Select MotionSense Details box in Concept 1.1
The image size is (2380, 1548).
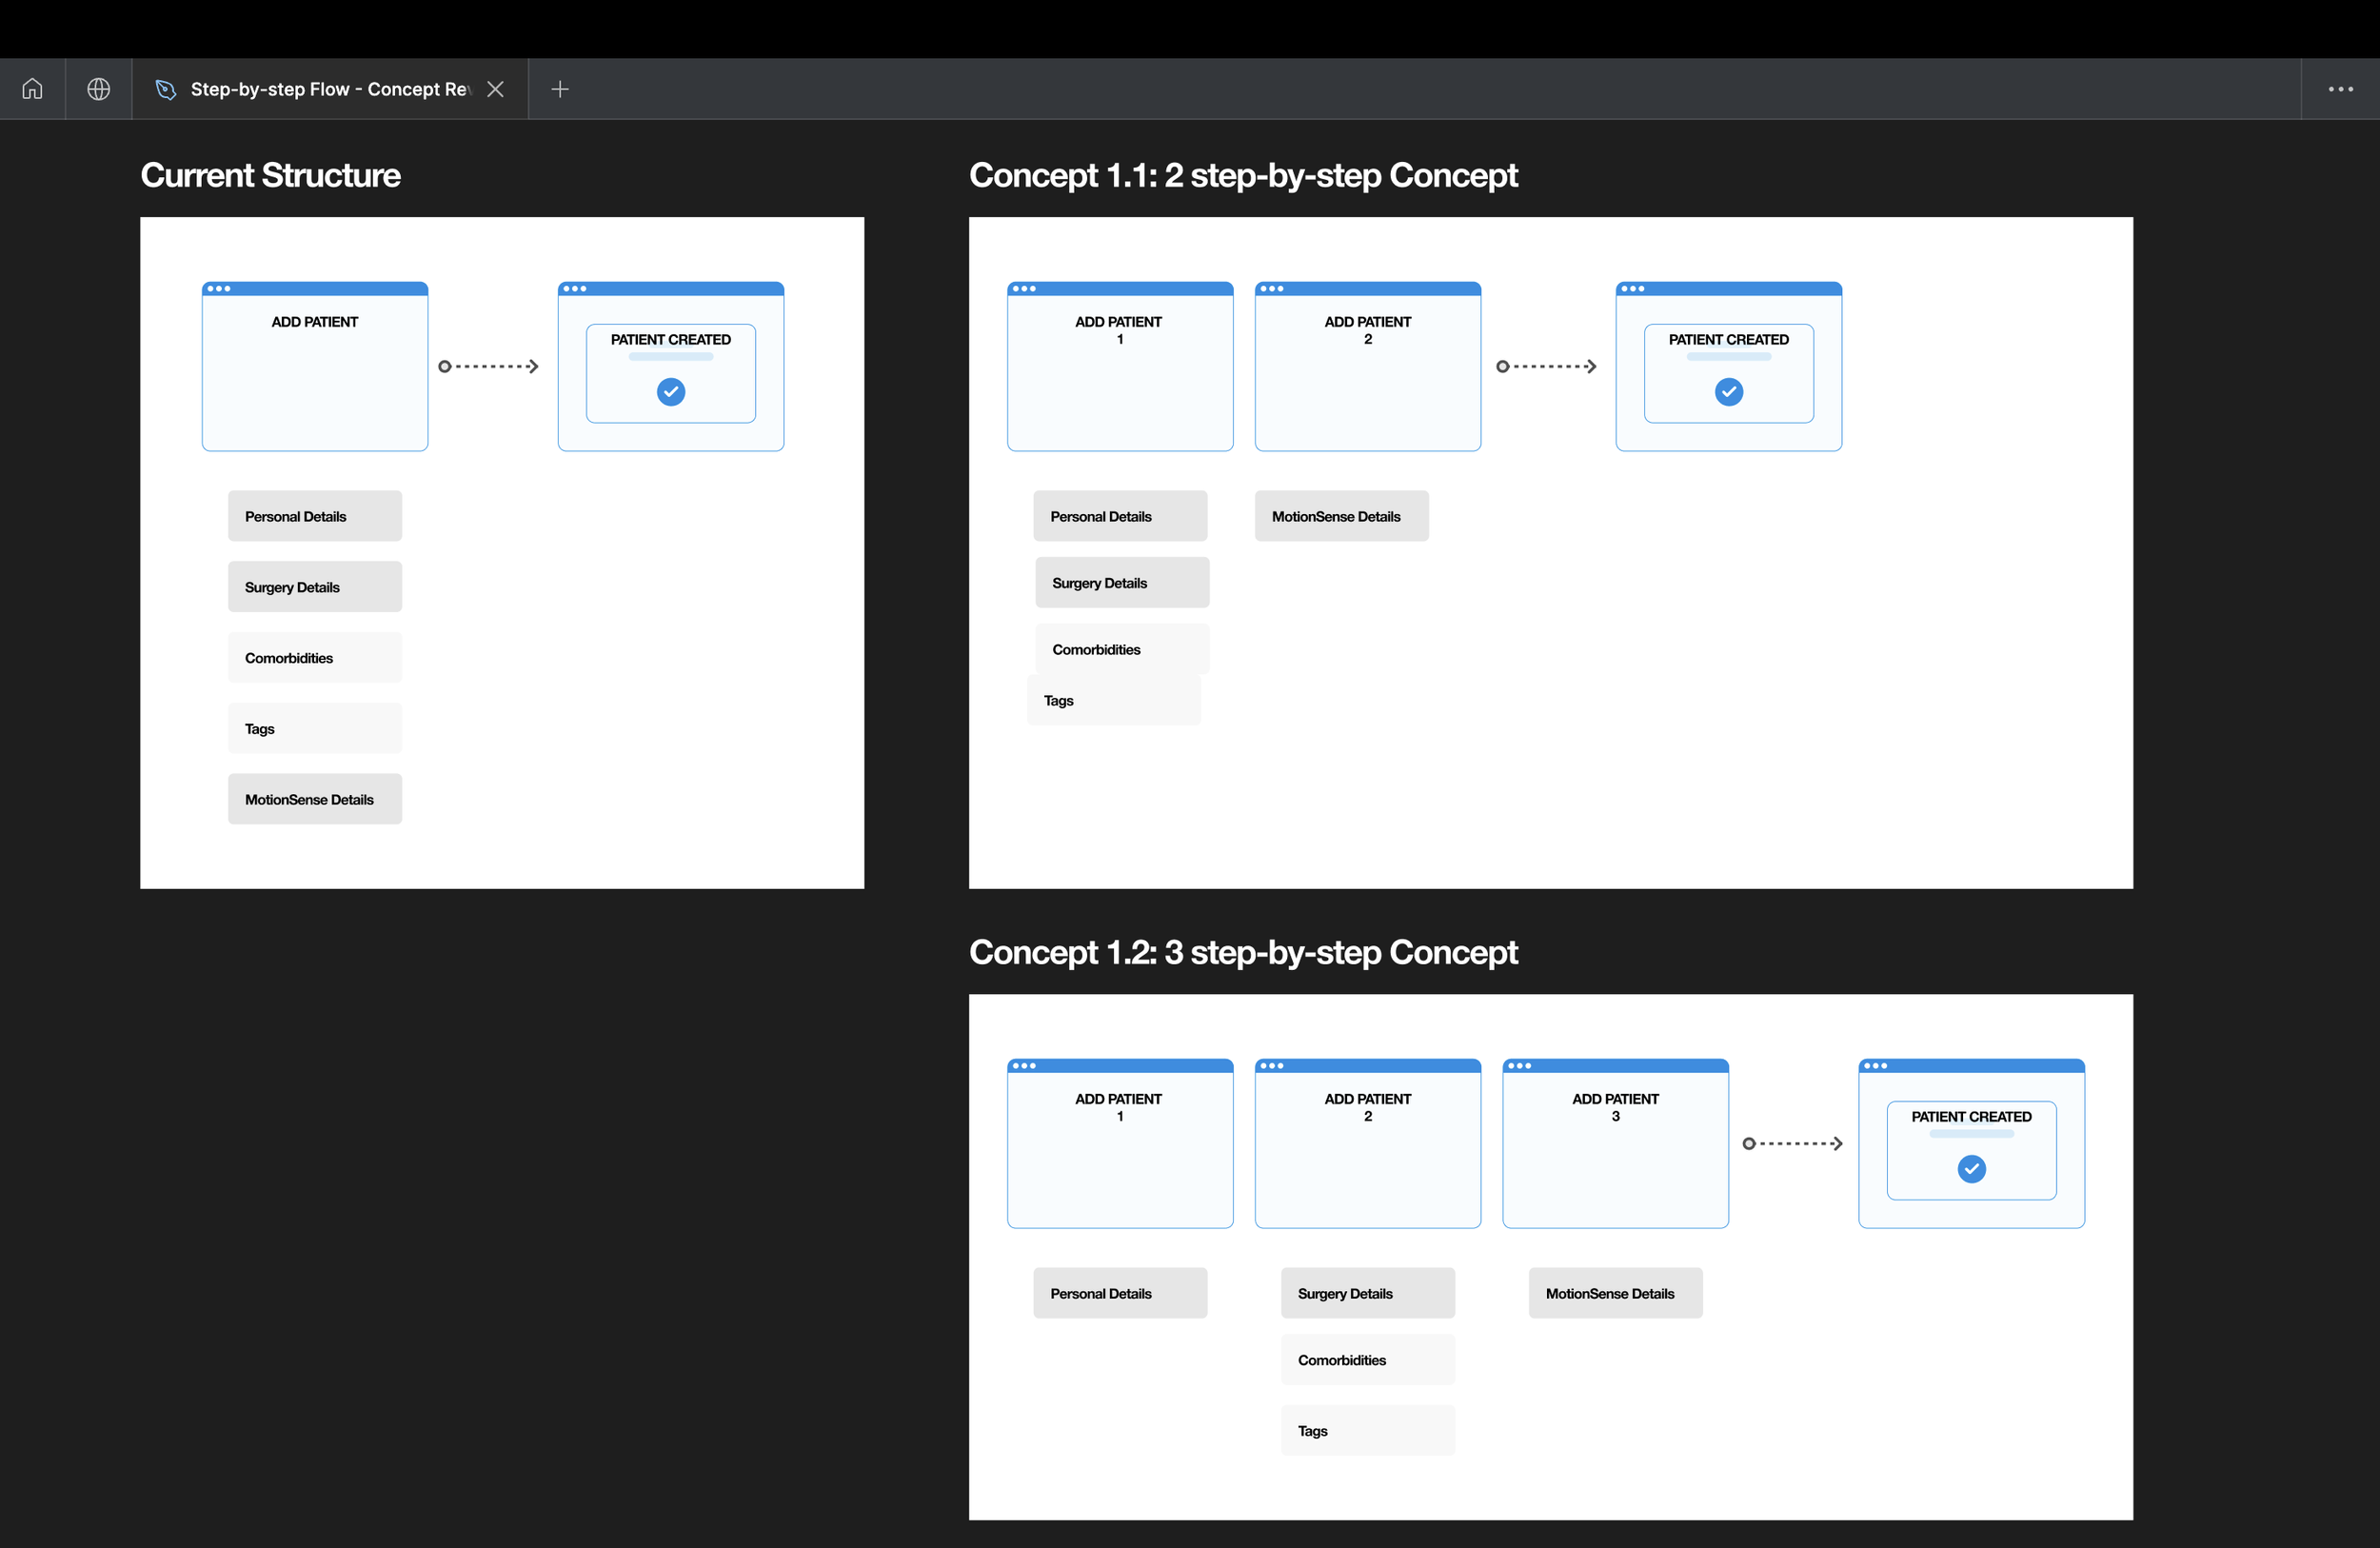1341,516
